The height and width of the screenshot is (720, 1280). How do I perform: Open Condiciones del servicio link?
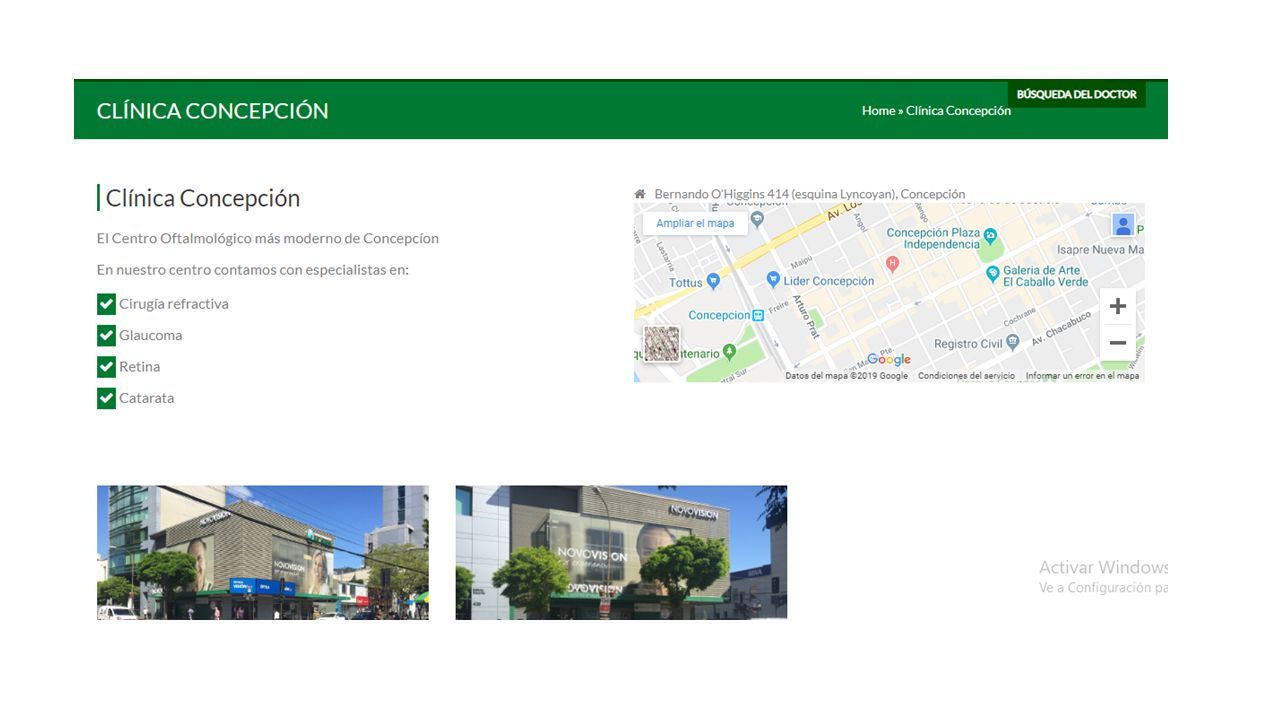(966, 376)
